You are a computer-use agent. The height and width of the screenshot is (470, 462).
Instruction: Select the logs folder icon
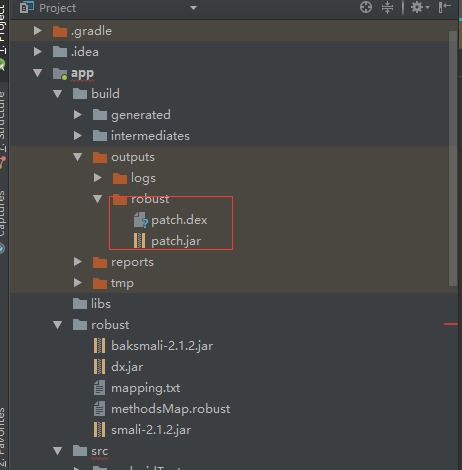pyautogui.click(x=120, y=178)
